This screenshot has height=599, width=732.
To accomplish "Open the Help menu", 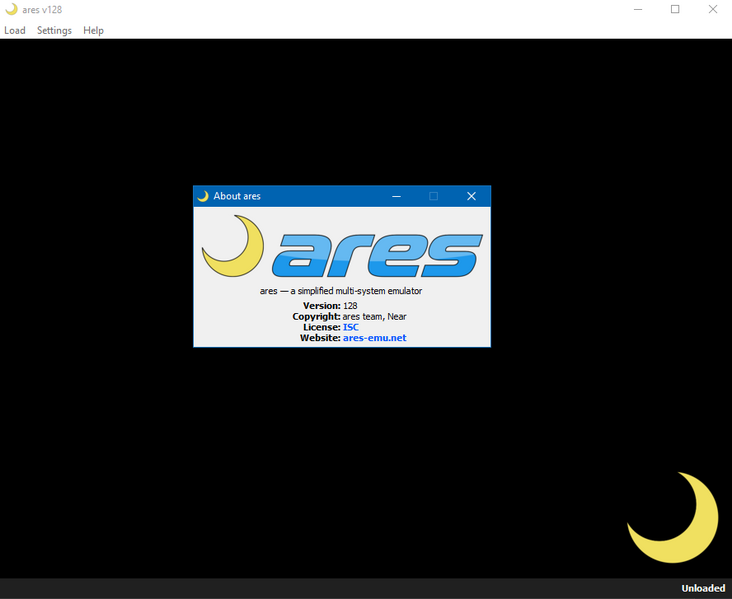I will [93, 30].
